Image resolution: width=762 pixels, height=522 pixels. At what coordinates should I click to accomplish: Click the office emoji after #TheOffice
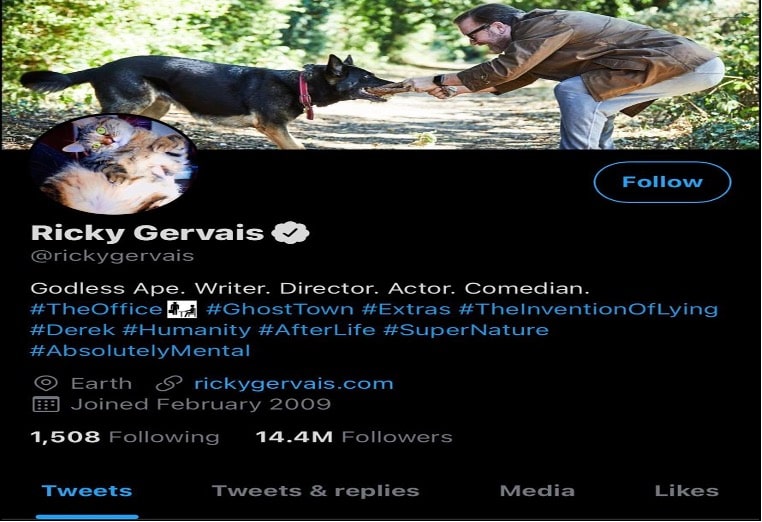(x=182, y=309)
